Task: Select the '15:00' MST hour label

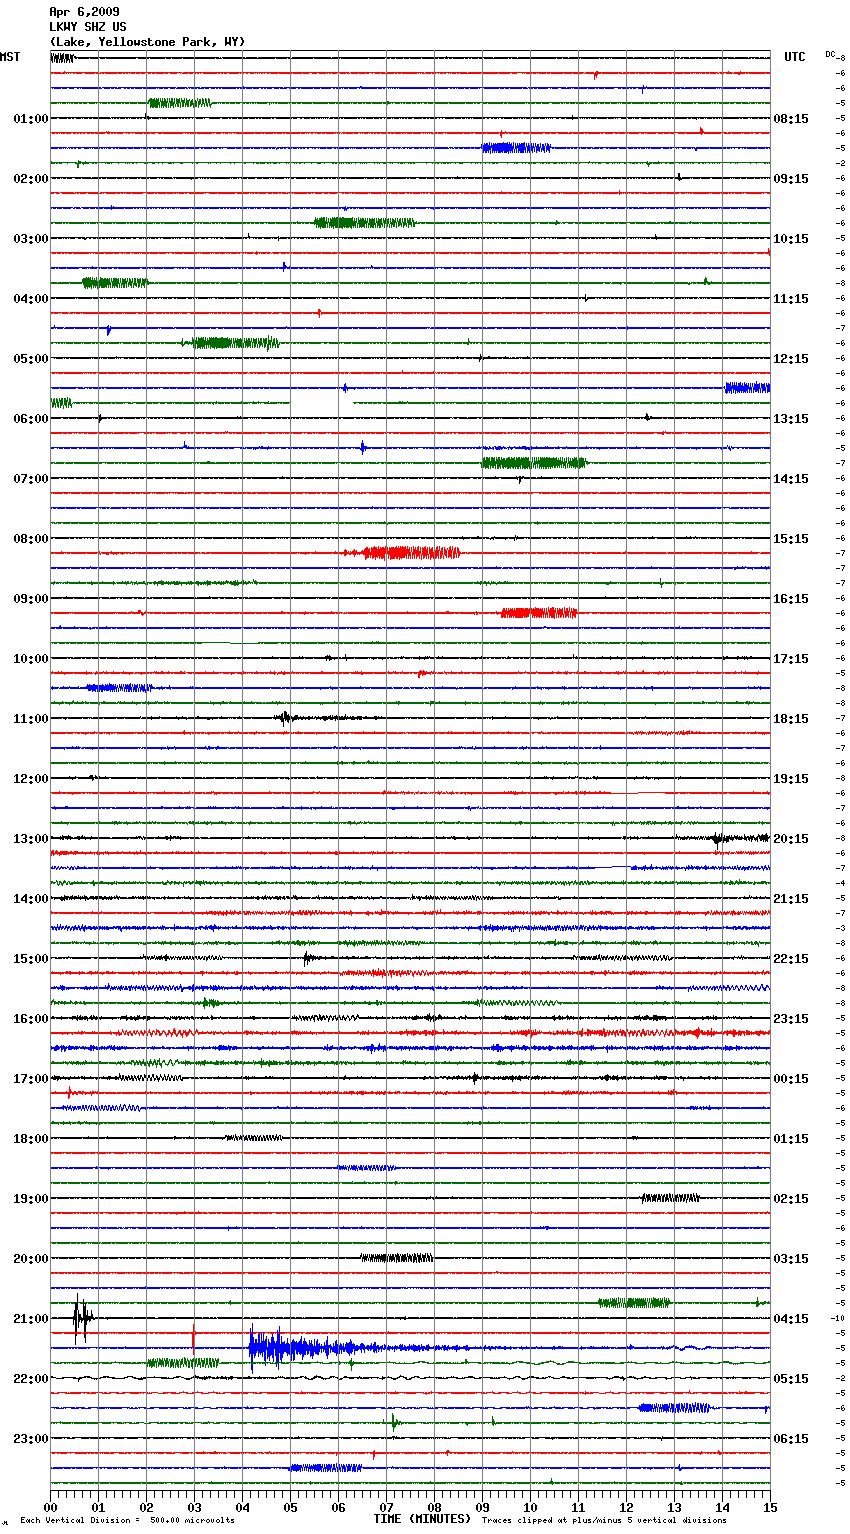Action: click(31, 959)
